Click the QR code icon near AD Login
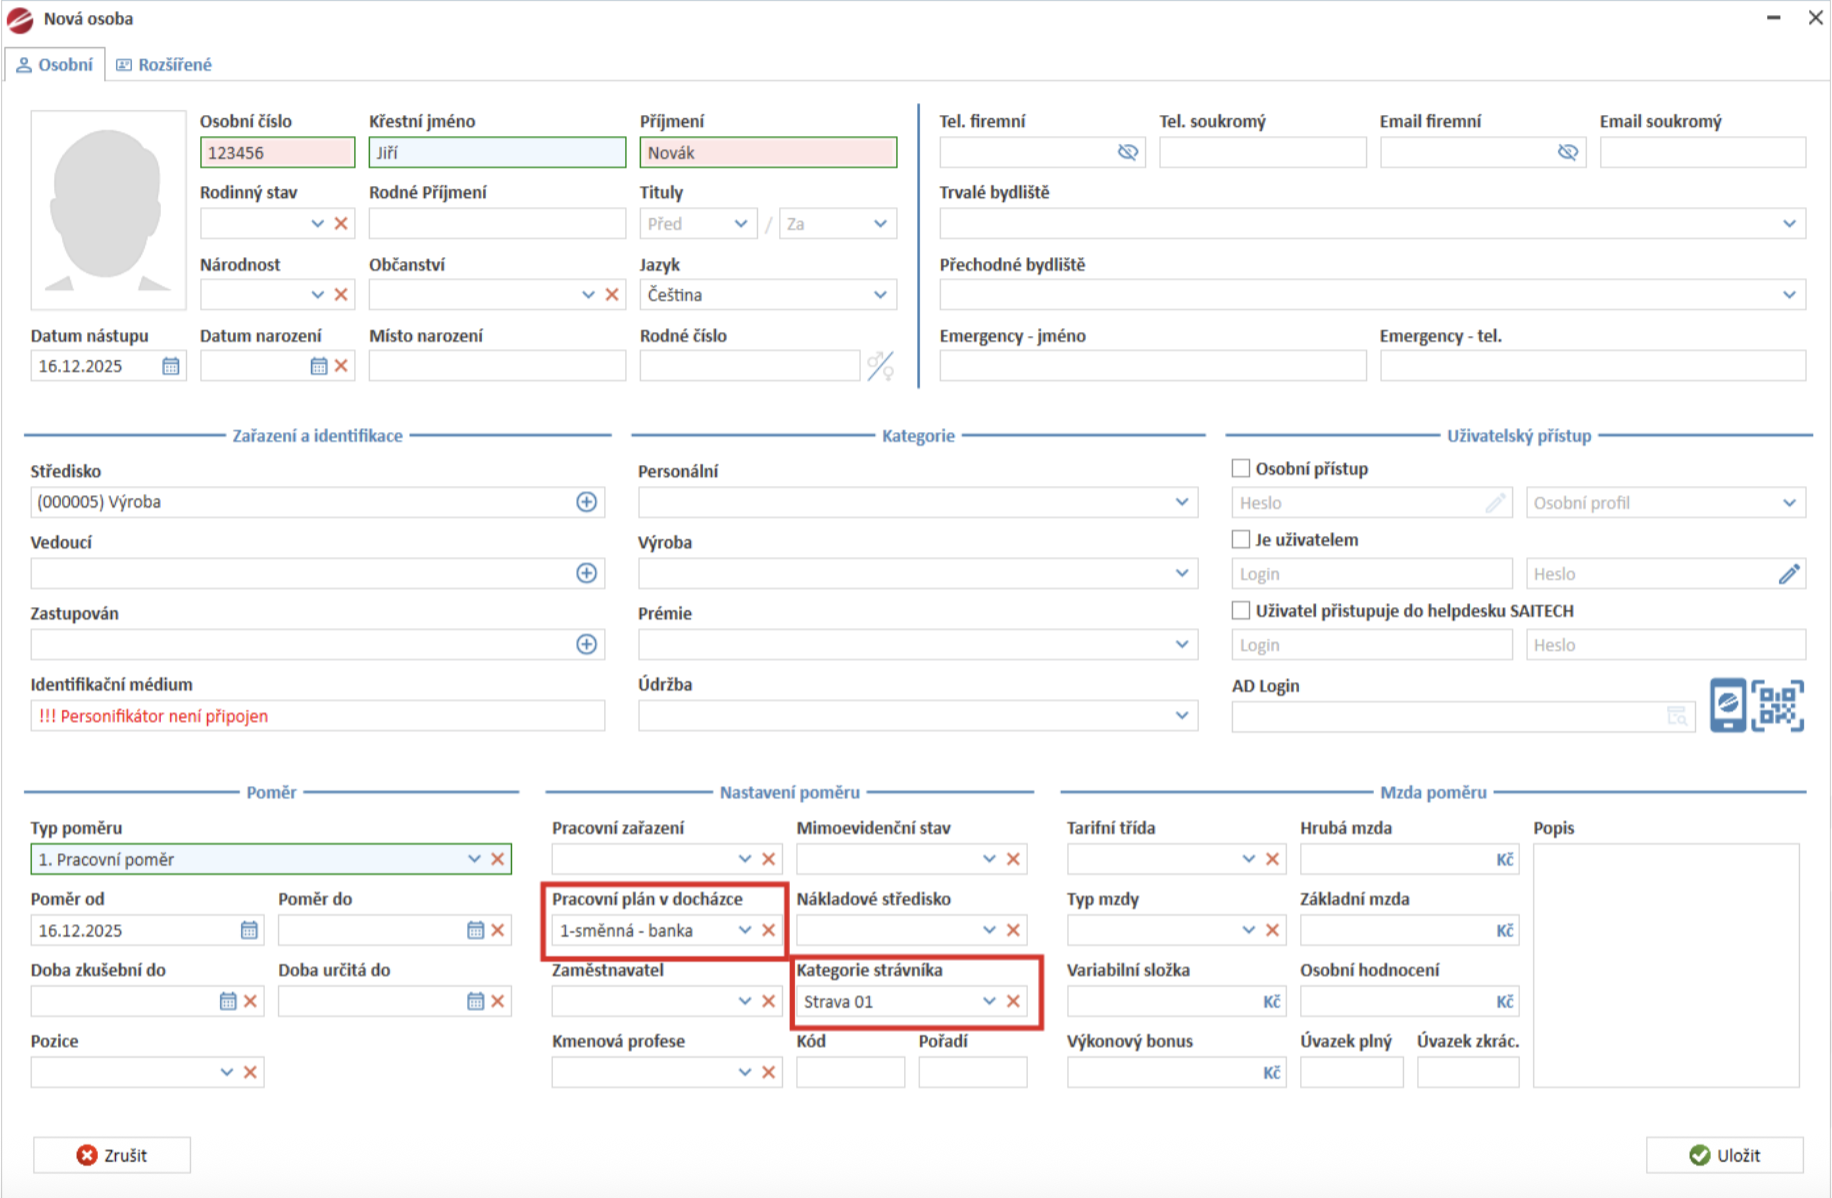 tap(1777, 706)
